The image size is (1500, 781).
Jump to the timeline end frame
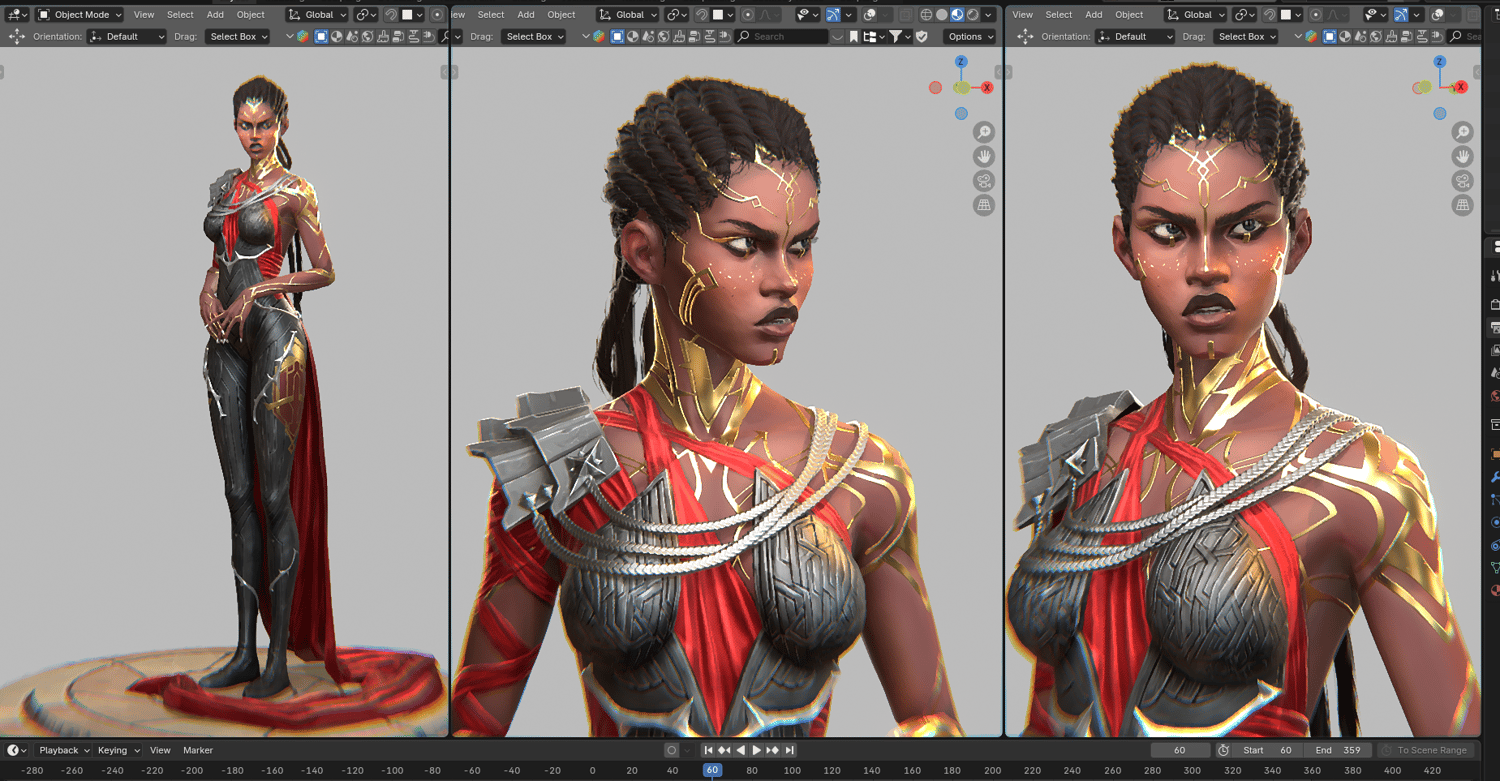click(789, 750)
